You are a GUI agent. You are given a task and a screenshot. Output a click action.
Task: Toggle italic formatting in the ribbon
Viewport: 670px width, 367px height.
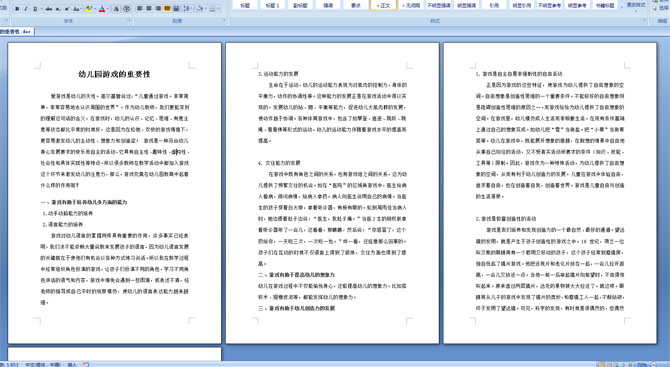tap(26, 9)
